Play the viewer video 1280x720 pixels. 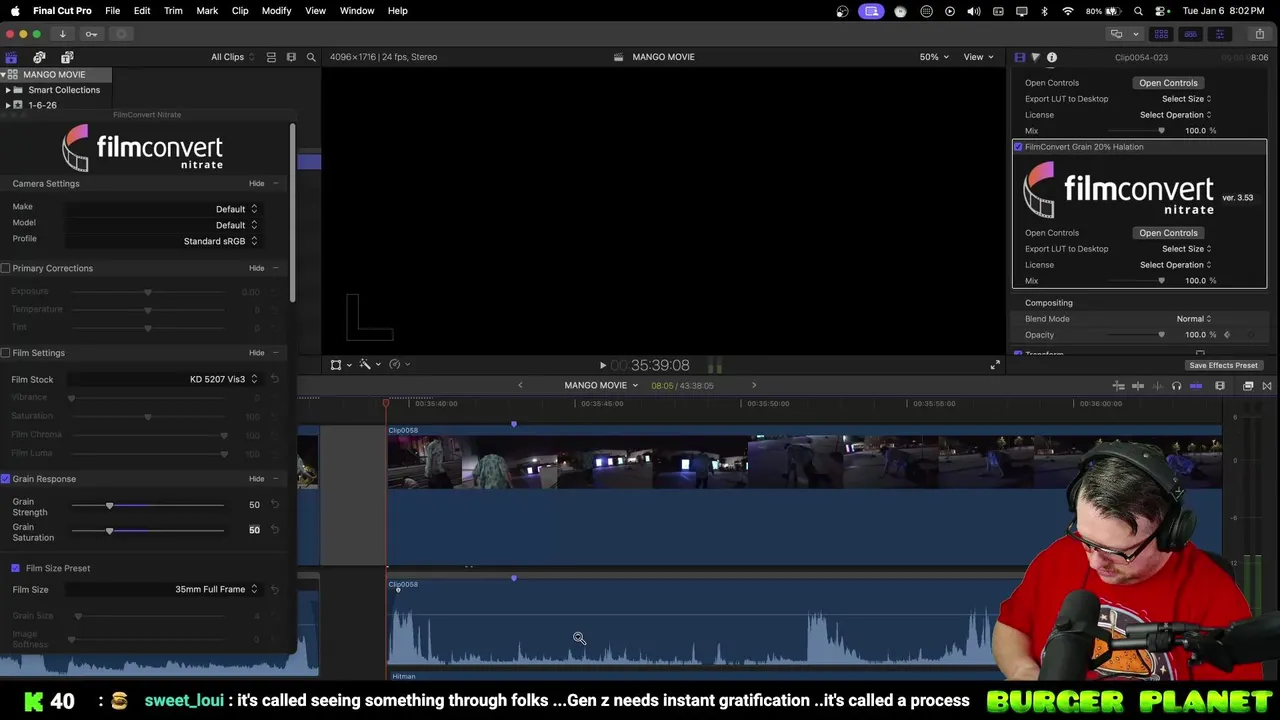602,366
